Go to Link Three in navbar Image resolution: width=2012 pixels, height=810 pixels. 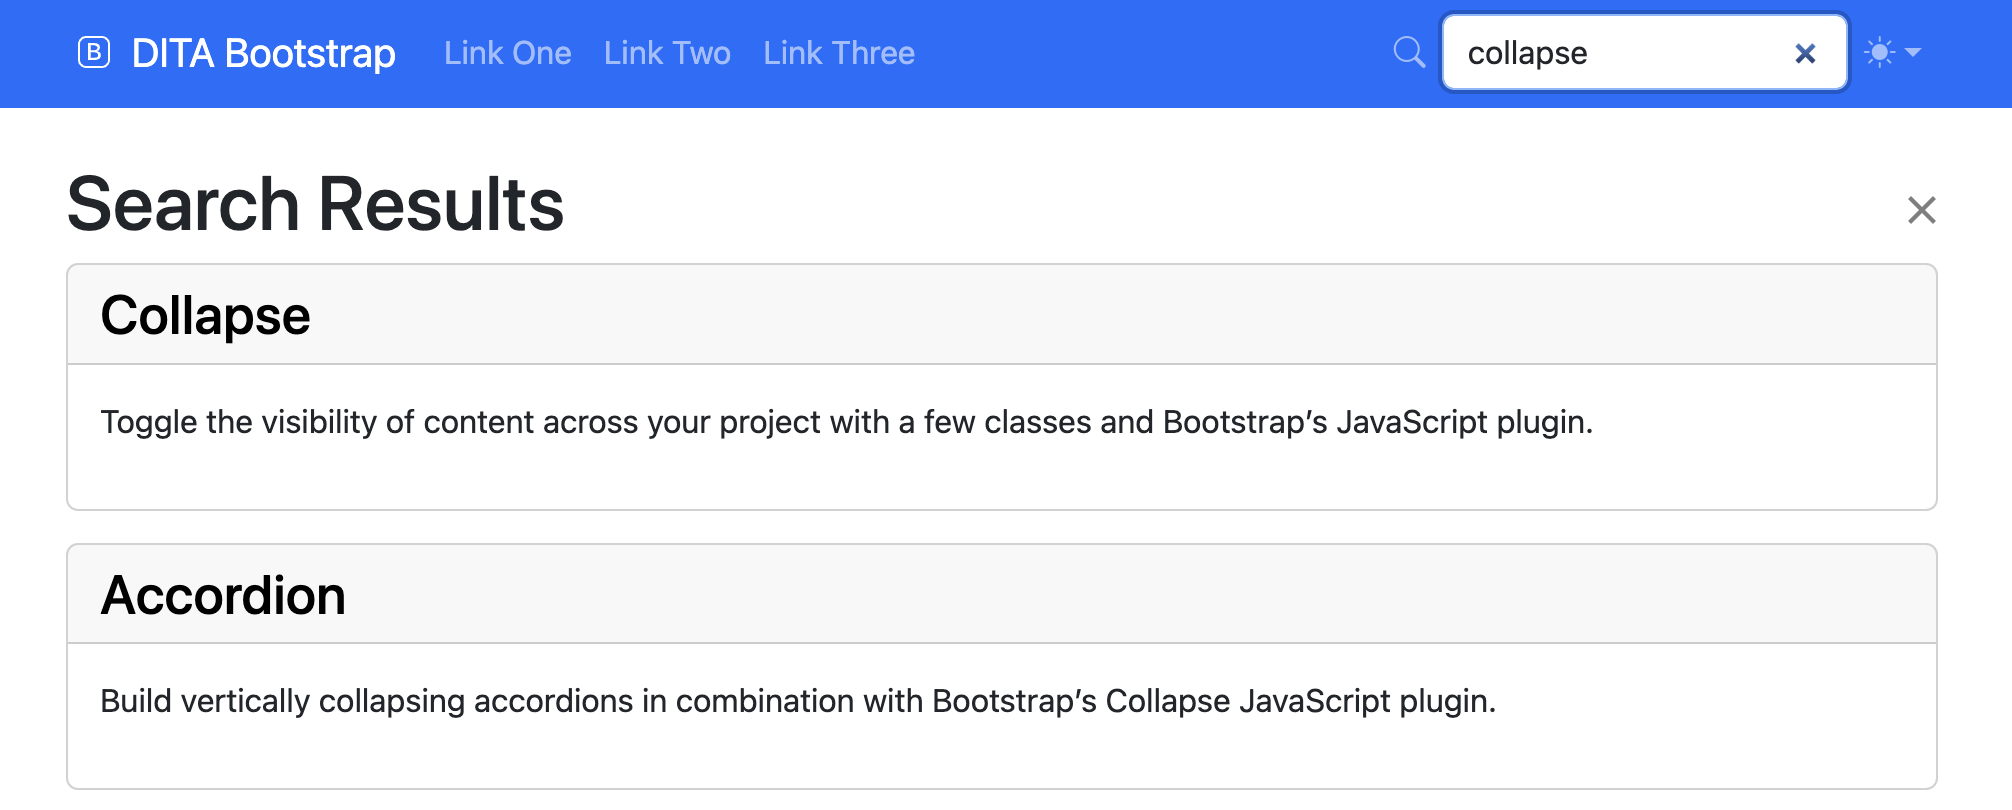point(838,53)
